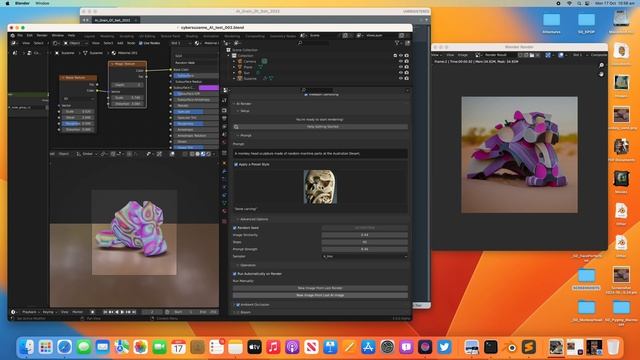Open the properties editor type dropdown

pyautogui.click(x=226, y=90)
